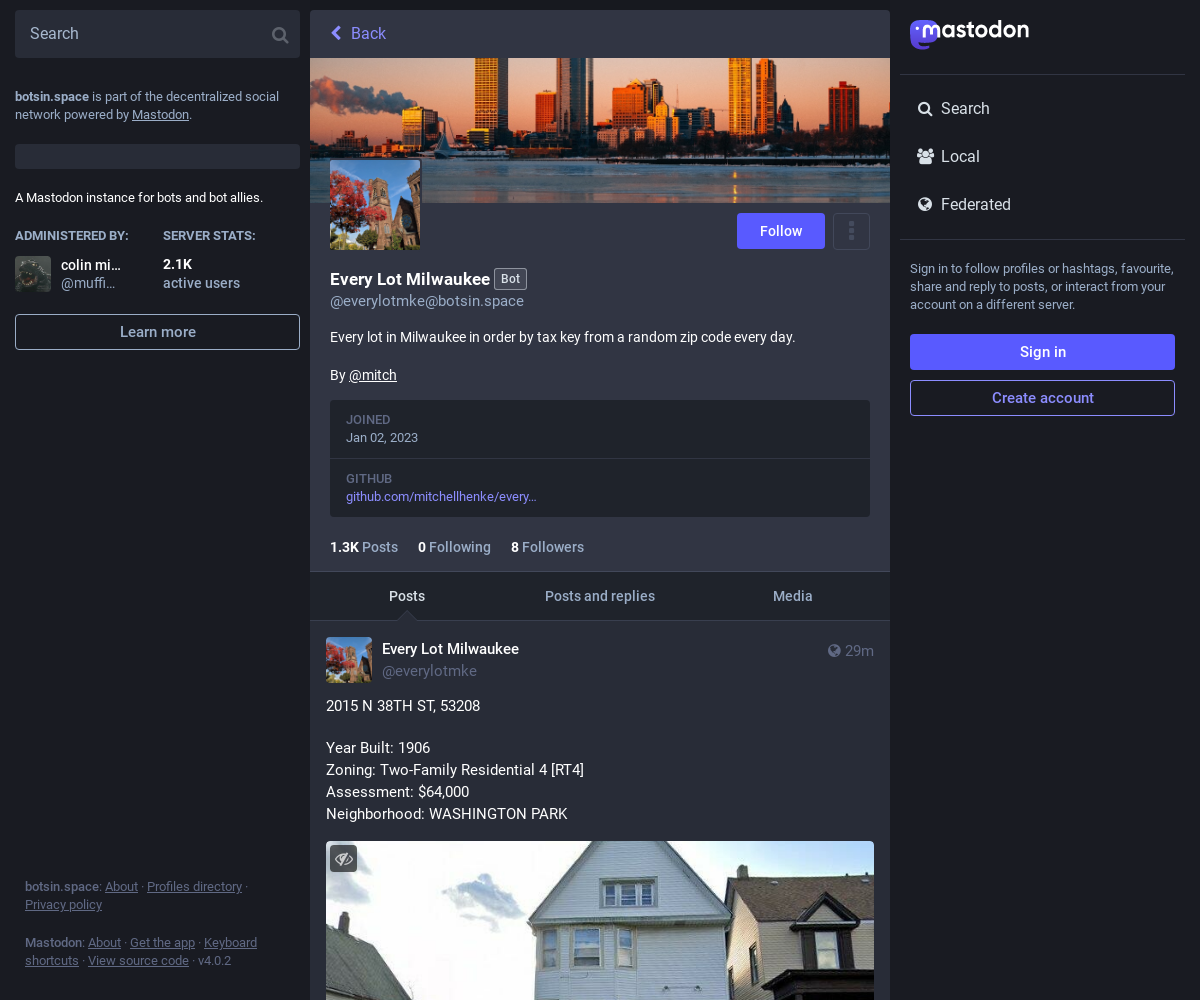1200x1000 pixels.
Task: Follow Every Lot Milwaukee
Action: click(781, 231)
